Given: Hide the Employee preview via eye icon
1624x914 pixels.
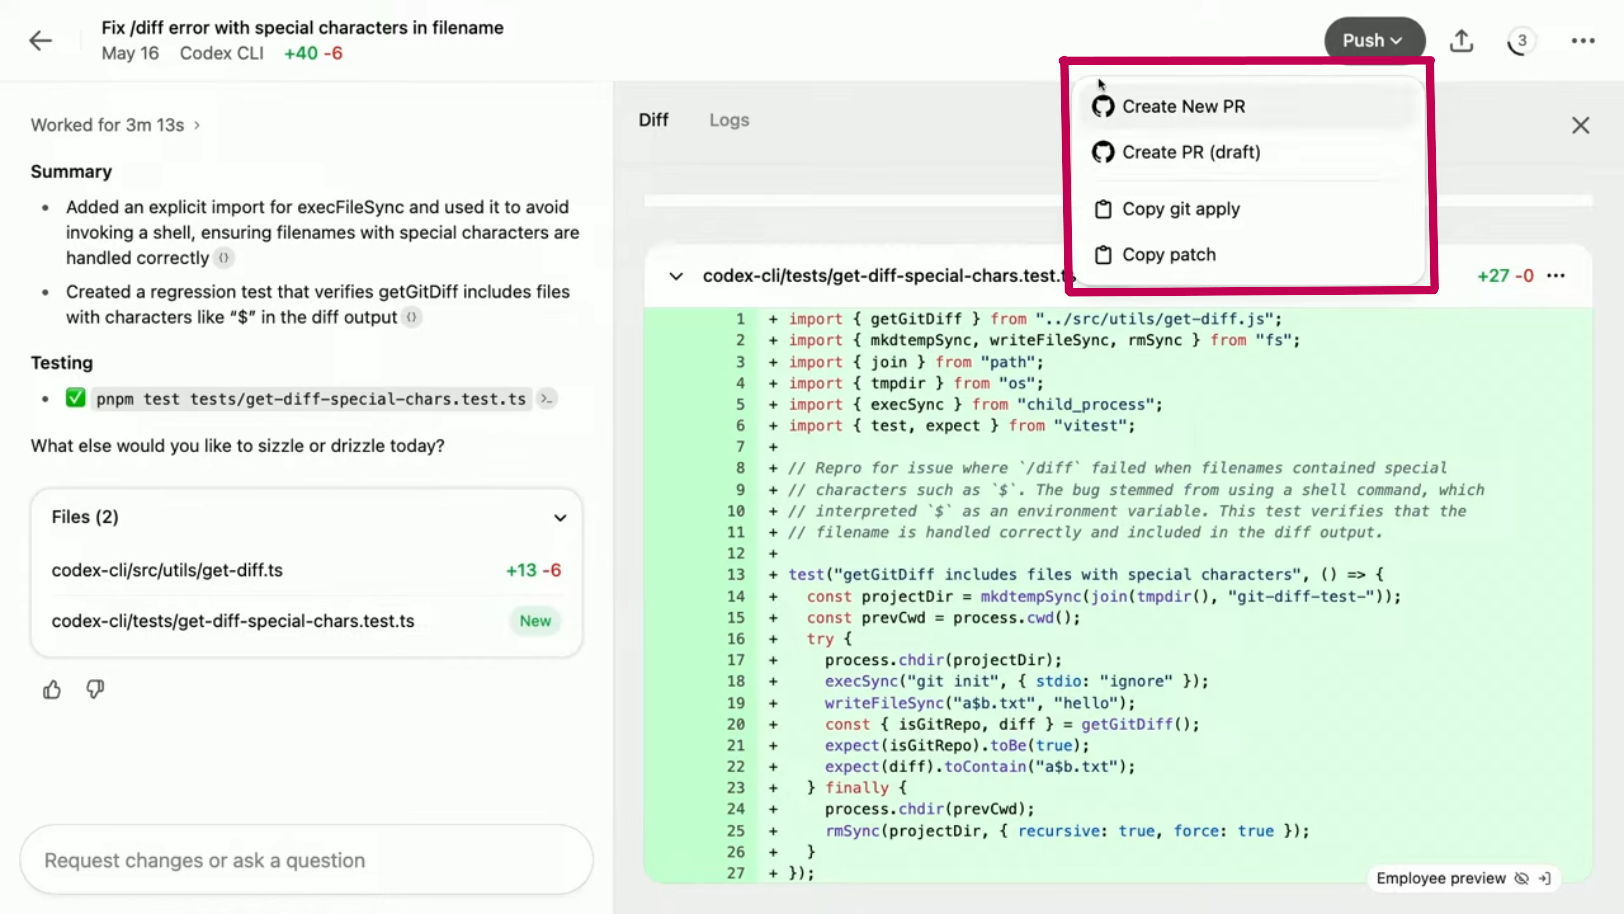Looking at the screenshot, I should click(1521, 878).
